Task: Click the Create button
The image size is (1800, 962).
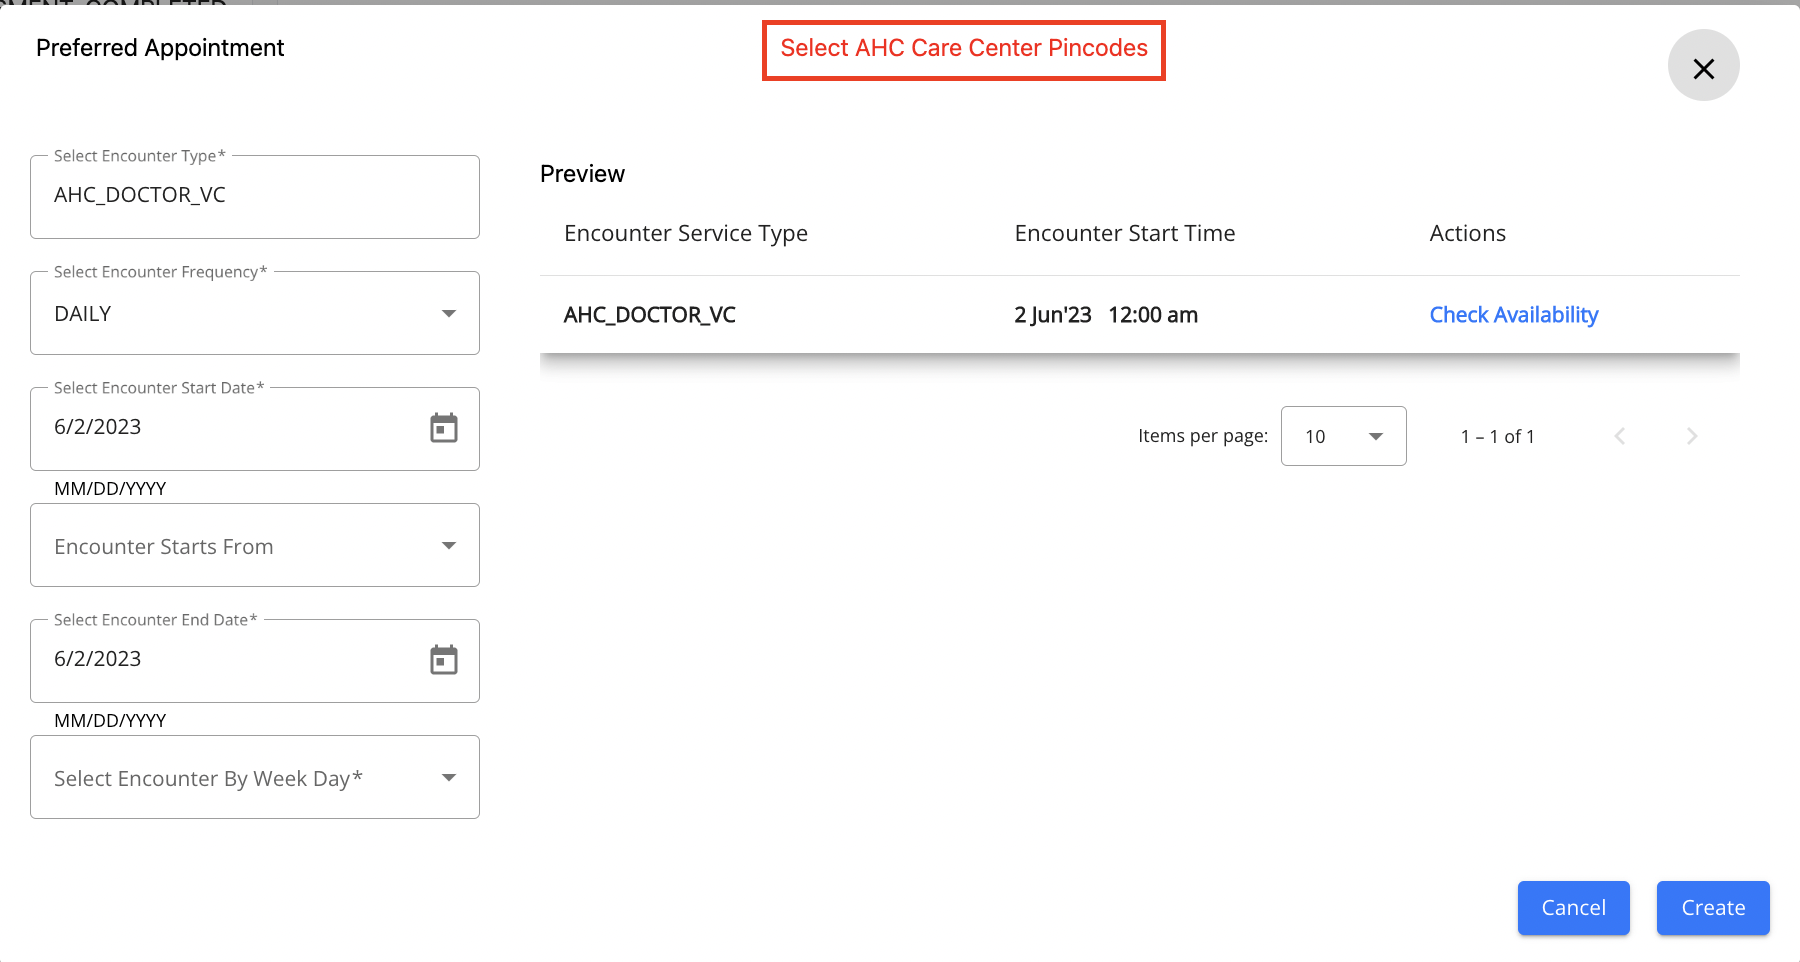Action: (x=1712, y=908)
